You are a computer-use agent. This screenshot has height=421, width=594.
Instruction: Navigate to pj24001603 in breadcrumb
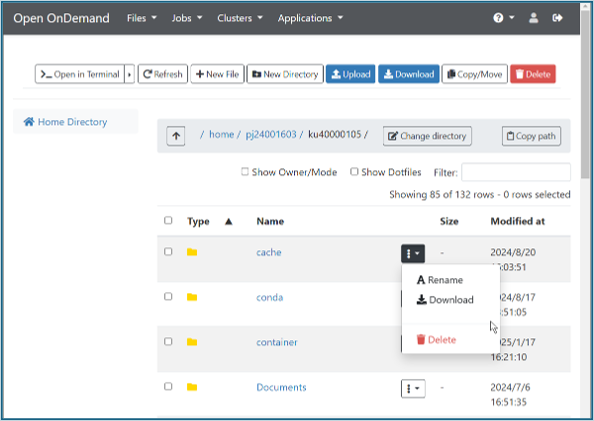(271, 135)
